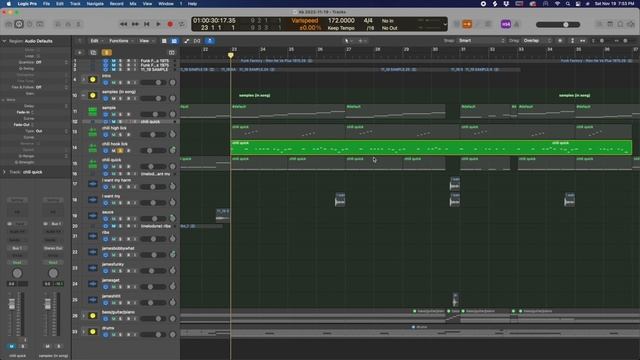Collapse the Region: Audio Defaults inspector section
Viewport: 640px width, 360px height.
pos(4,41)
